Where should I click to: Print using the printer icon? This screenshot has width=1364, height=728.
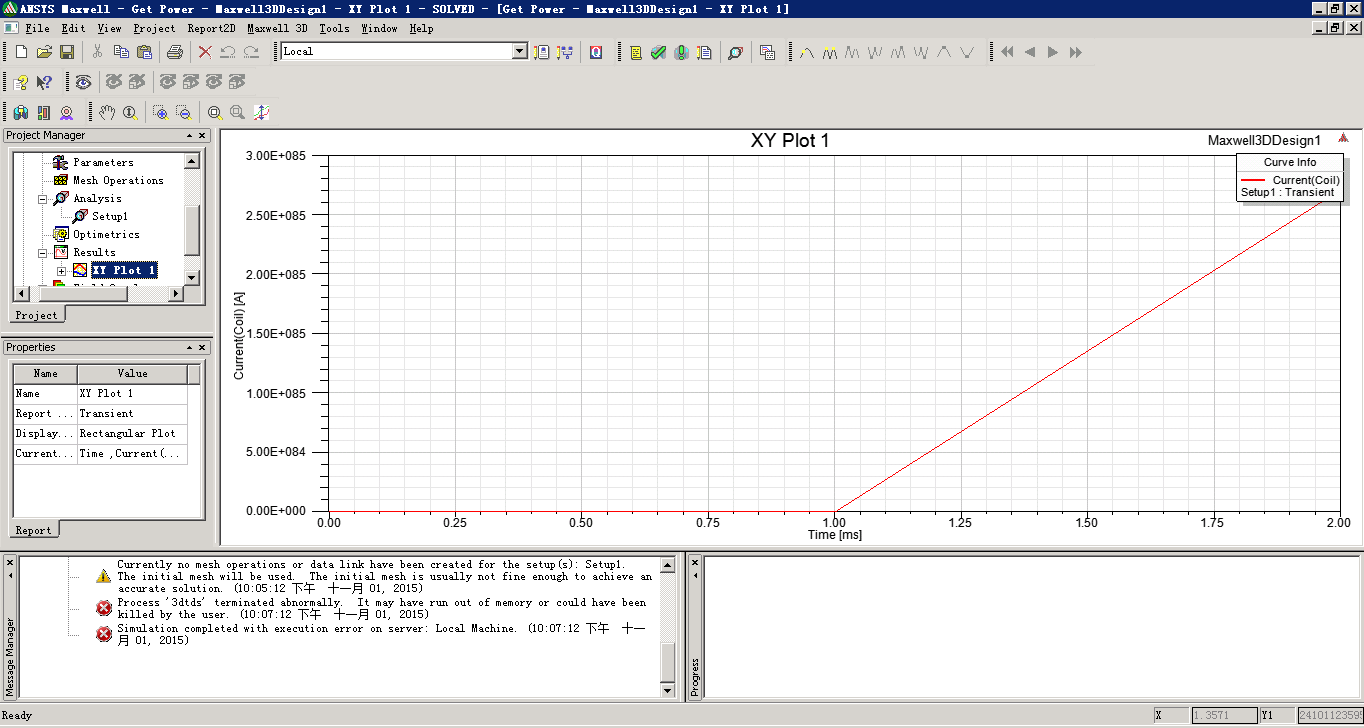175,52
